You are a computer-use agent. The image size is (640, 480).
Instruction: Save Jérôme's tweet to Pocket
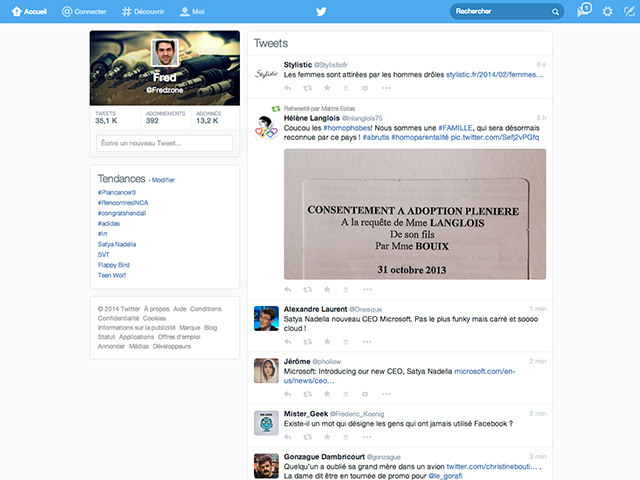365,394
